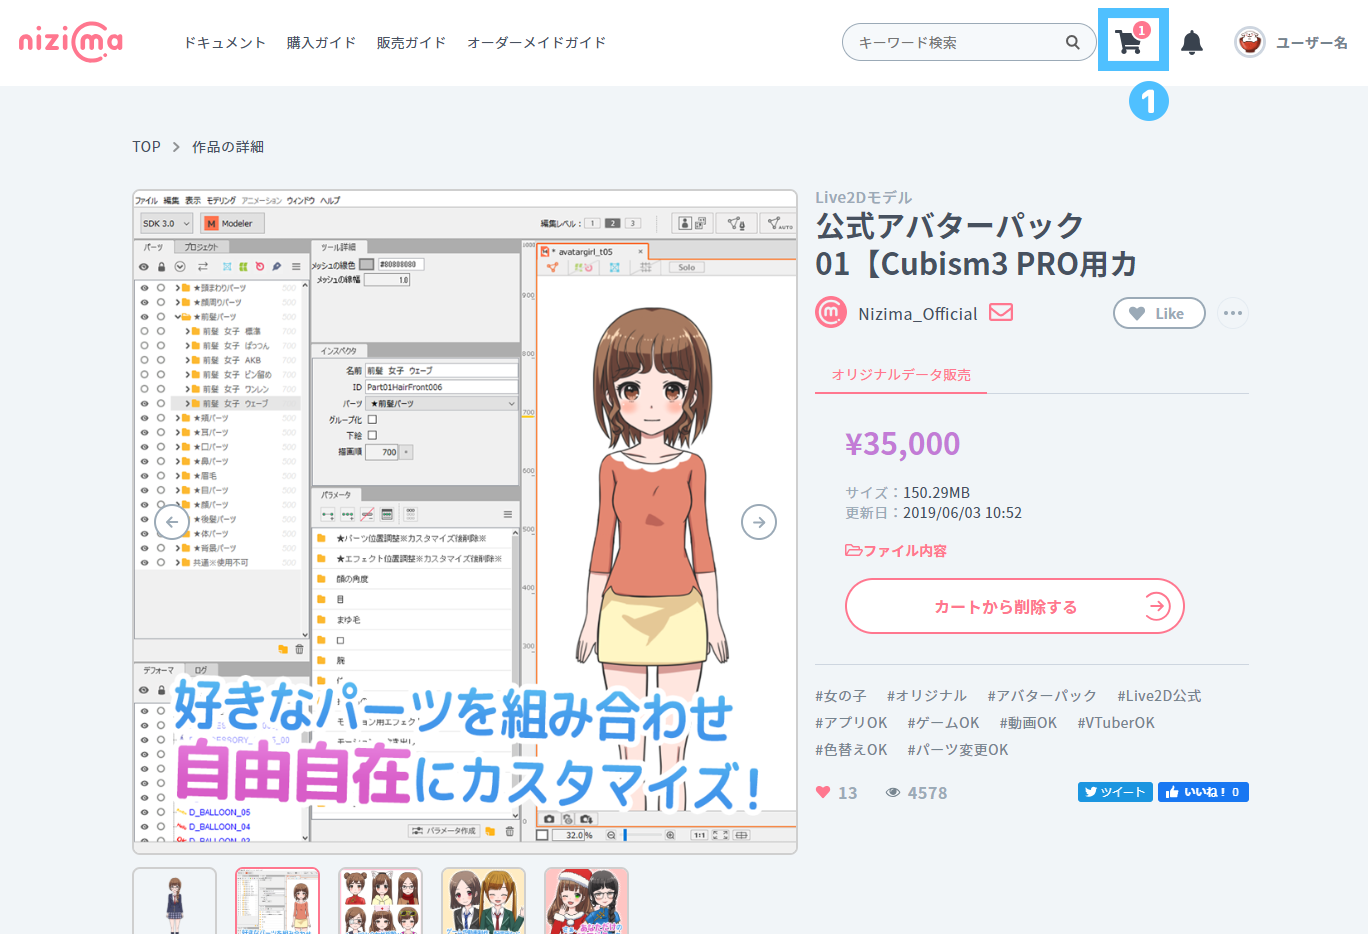Click the Facebook いいね! button
Image resolution: width=1368 pixels, height=934 pixels.
(x=1204, y=792)
